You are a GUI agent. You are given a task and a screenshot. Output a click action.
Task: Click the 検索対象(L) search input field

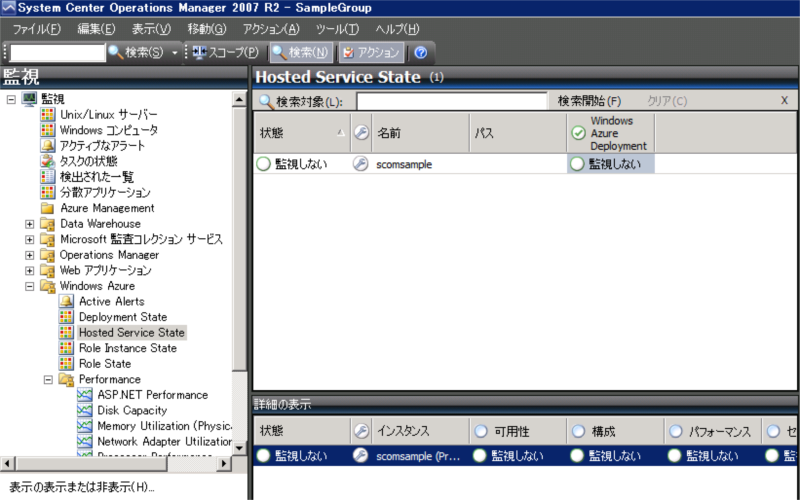tap(452, 101)
